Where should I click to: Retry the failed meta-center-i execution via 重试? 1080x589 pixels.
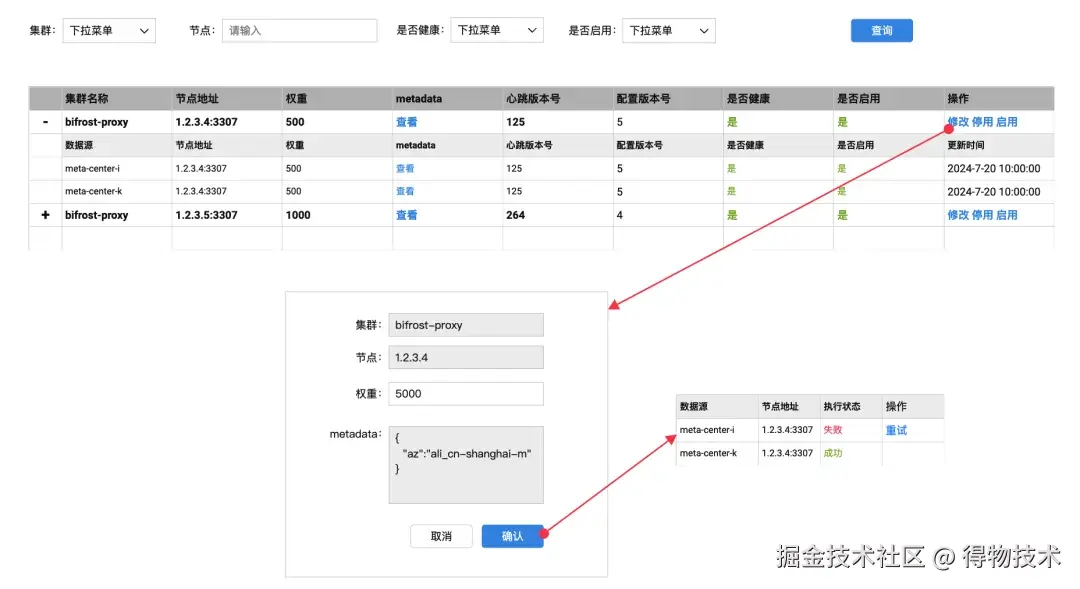[897, 430]
